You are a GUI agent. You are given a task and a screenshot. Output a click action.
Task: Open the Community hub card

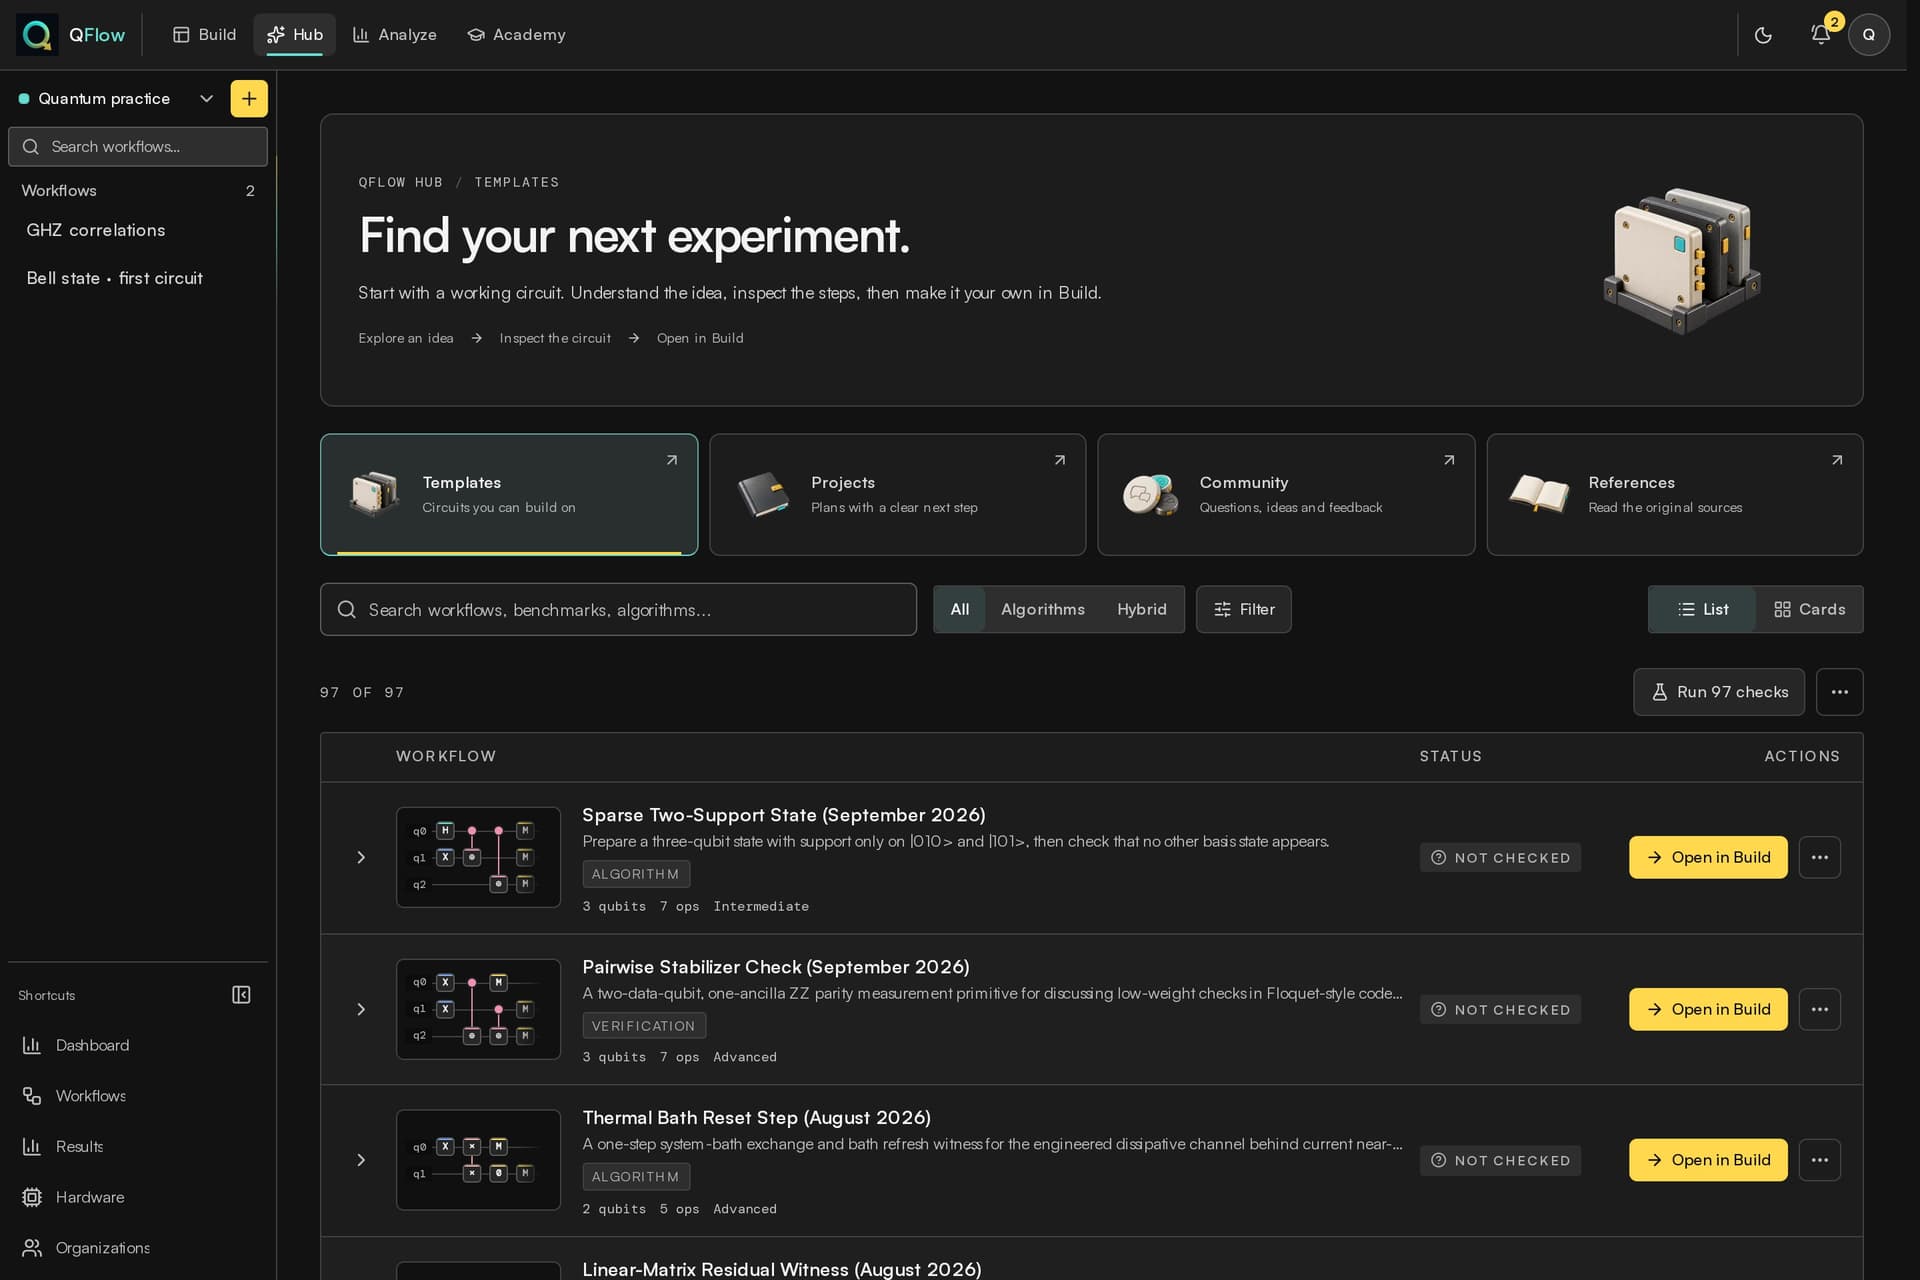click(1286, 495)
